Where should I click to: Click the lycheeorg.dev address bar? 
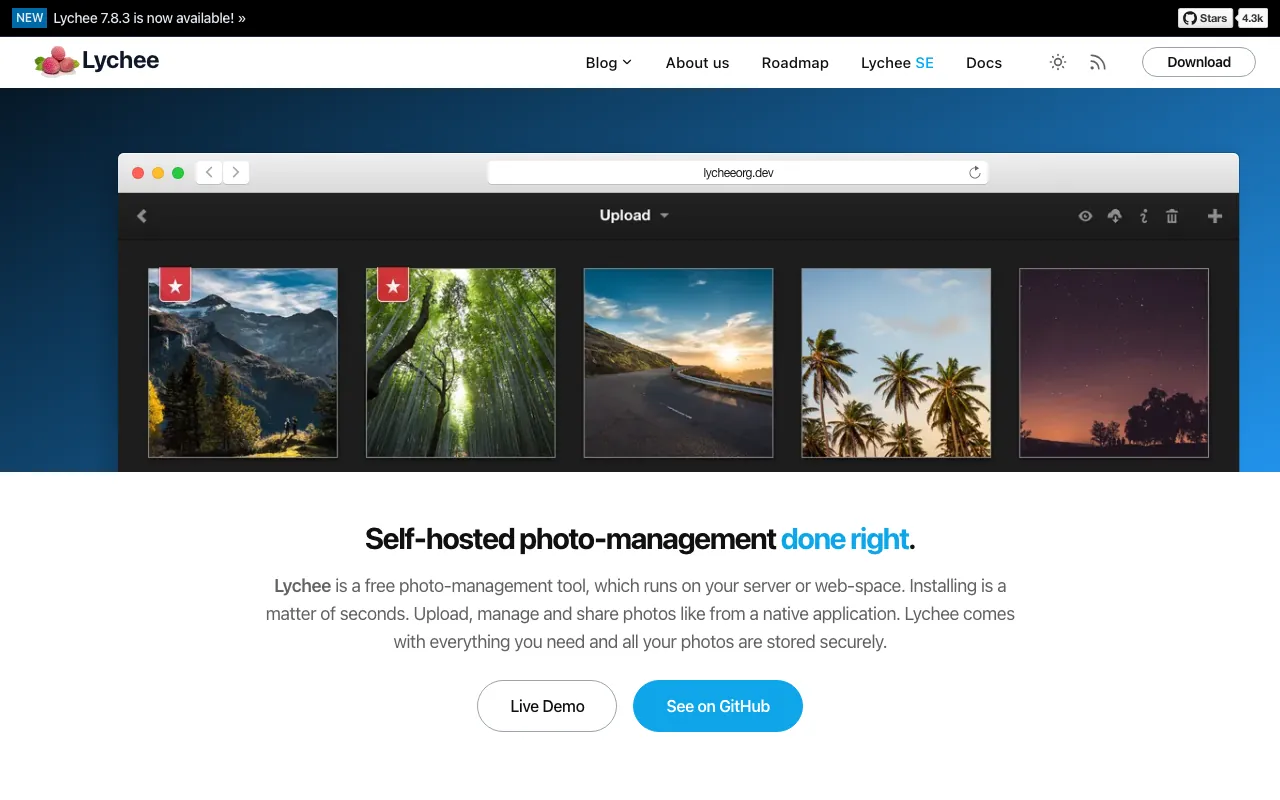(x=738, y=172)
